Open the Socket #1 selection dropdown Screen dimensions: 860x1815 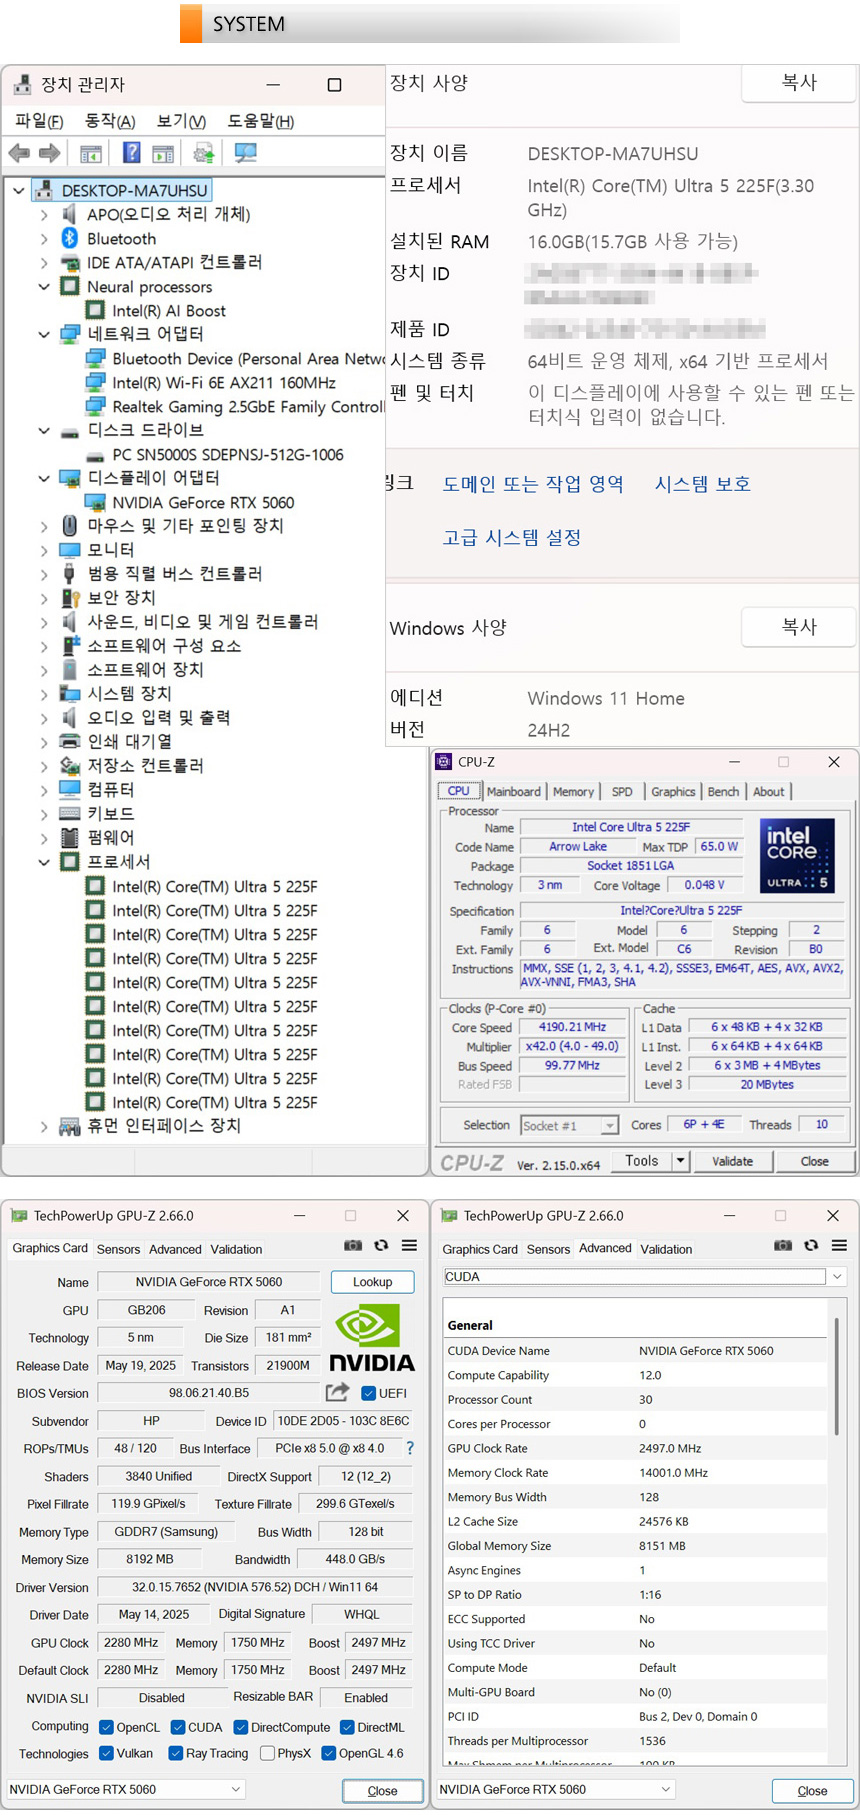coord(609,1126)
